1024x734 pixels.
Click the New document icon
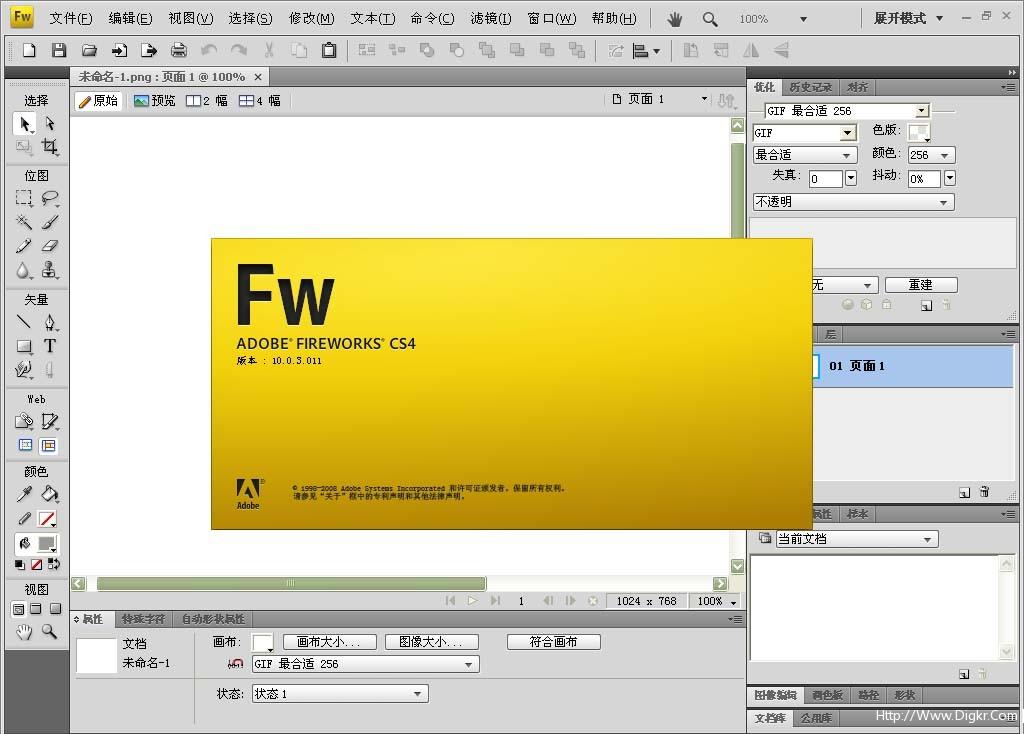pos(29,50)
